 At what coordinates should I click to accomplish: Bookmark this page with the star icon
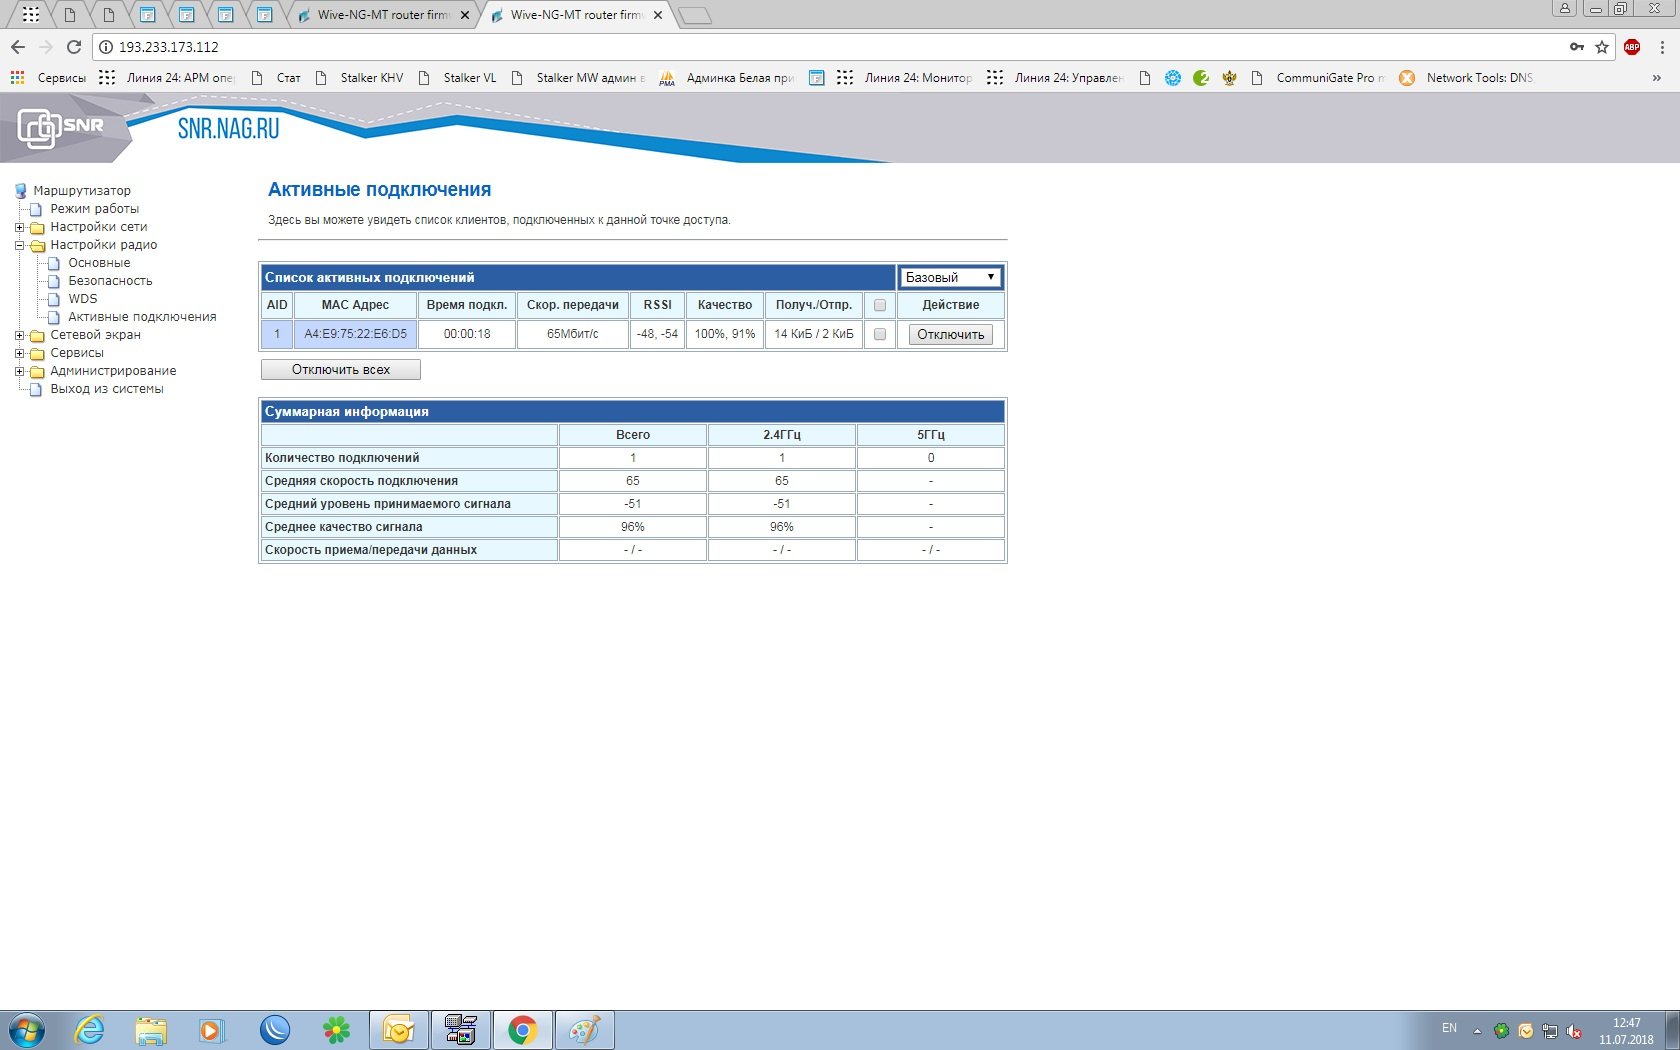(x=1602, y=47)
